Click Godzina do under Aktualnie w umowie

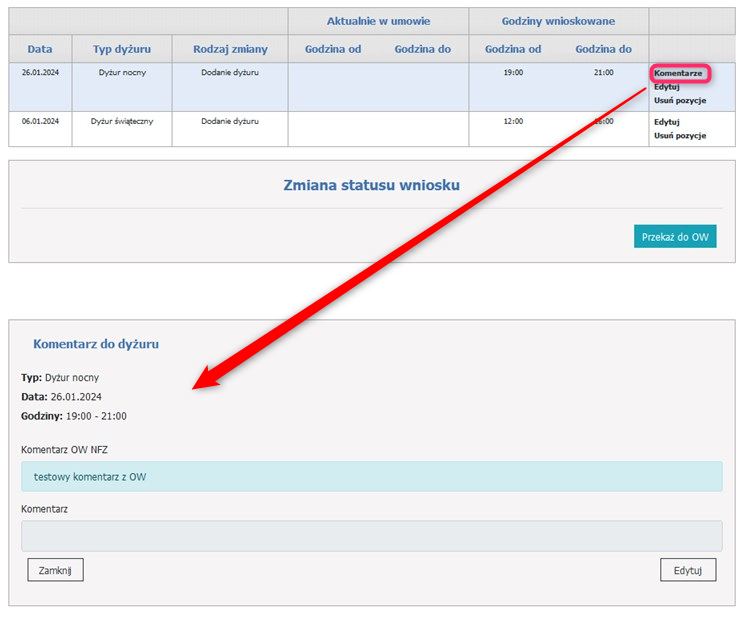[422, 49]
